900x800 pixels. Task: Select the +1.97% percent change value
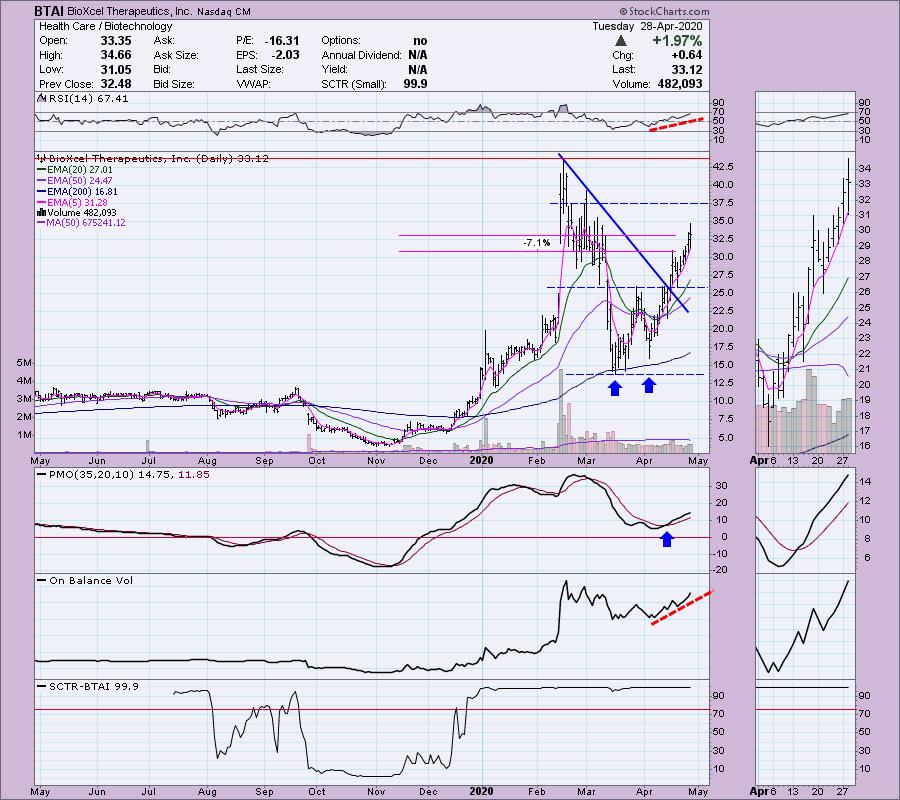[677, 41]
